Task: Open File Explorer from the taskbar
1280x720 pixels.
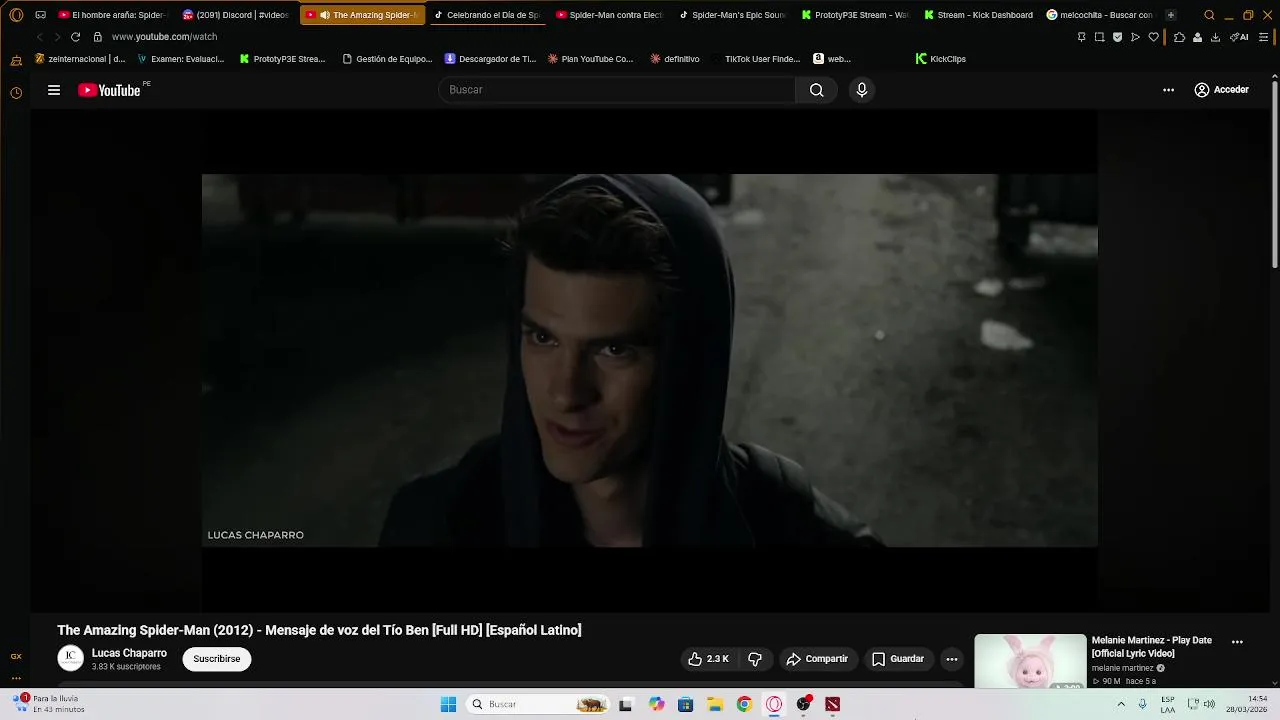Action: (x=715, y=704)
